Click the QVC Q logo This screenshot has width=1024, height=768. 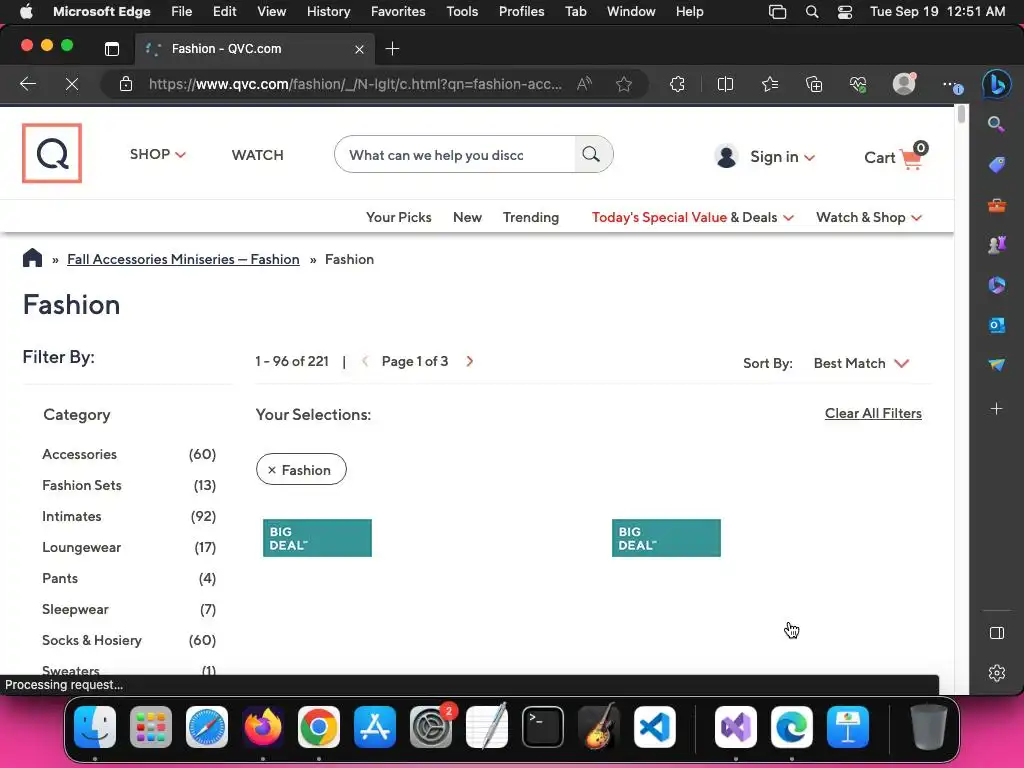52,153
